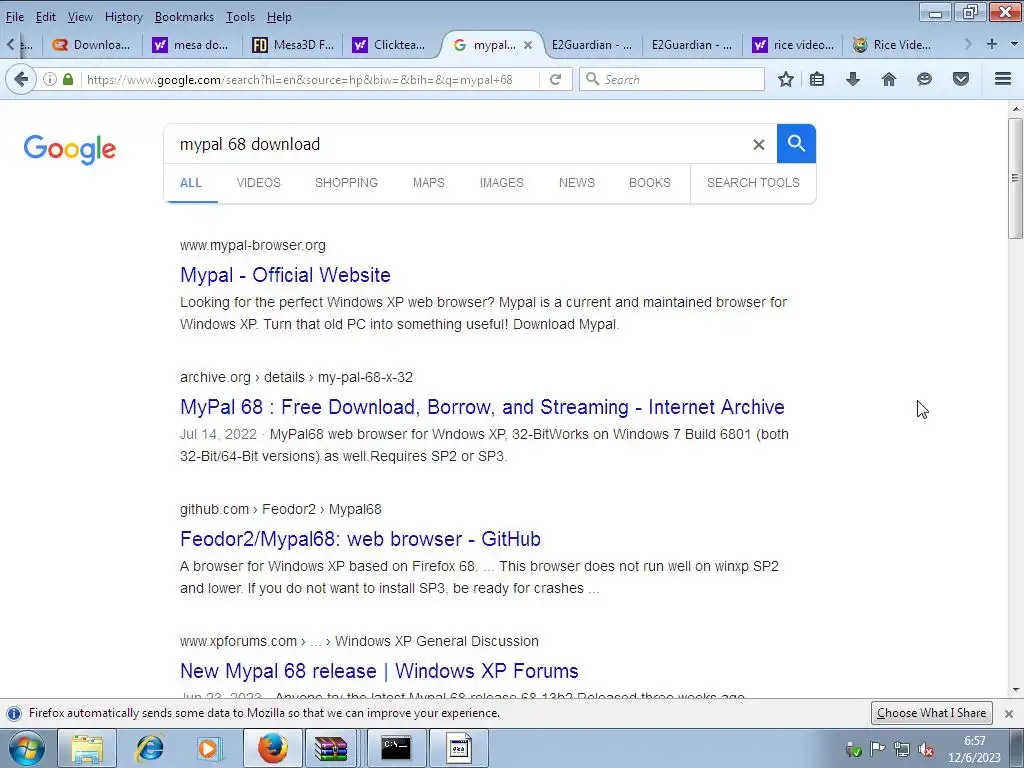Click the network tray icon

pos(902,750)
